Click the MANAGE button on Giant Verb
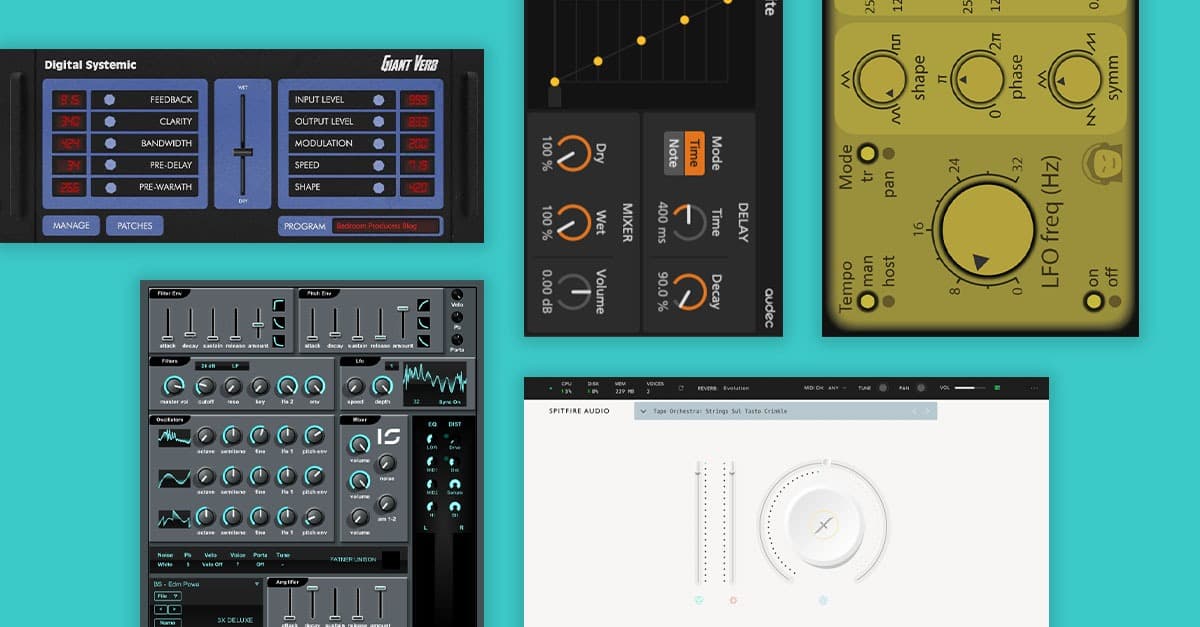The height and width of the screenshot is (627, 1200). pos(72,225)
